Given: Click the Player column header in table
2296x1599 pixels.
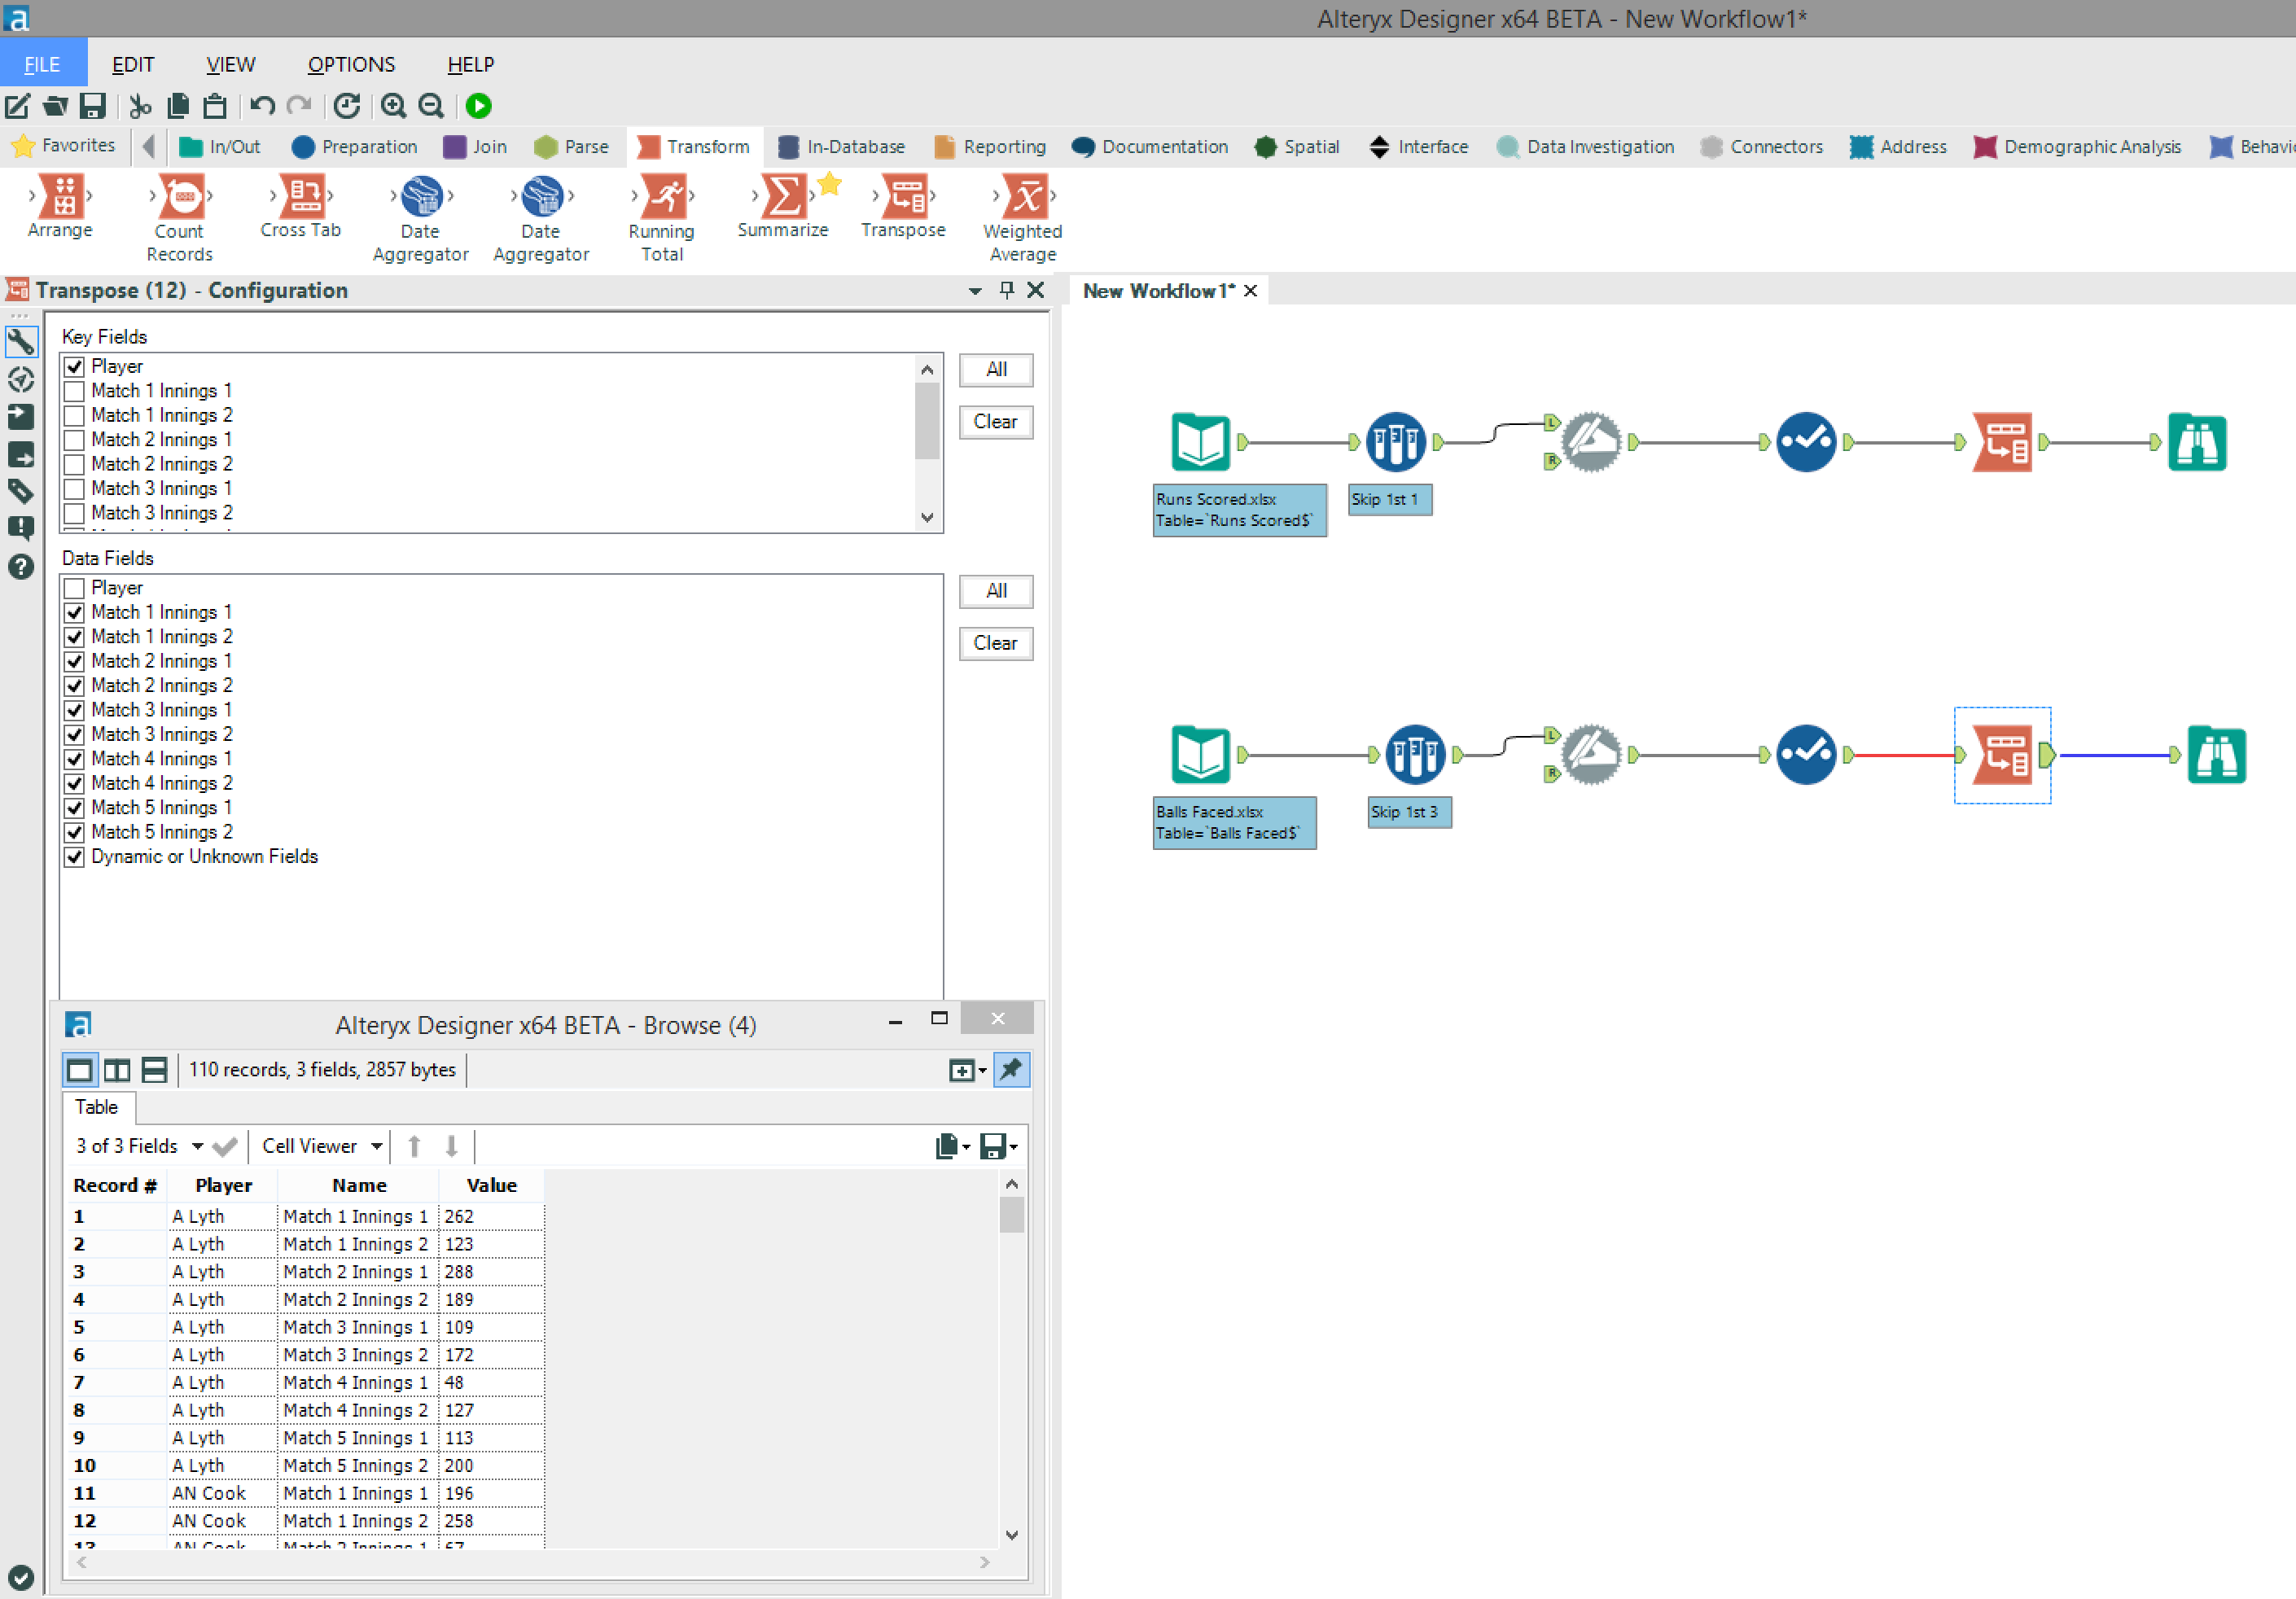Looking at the screenshot, I should click(223, 1186).
